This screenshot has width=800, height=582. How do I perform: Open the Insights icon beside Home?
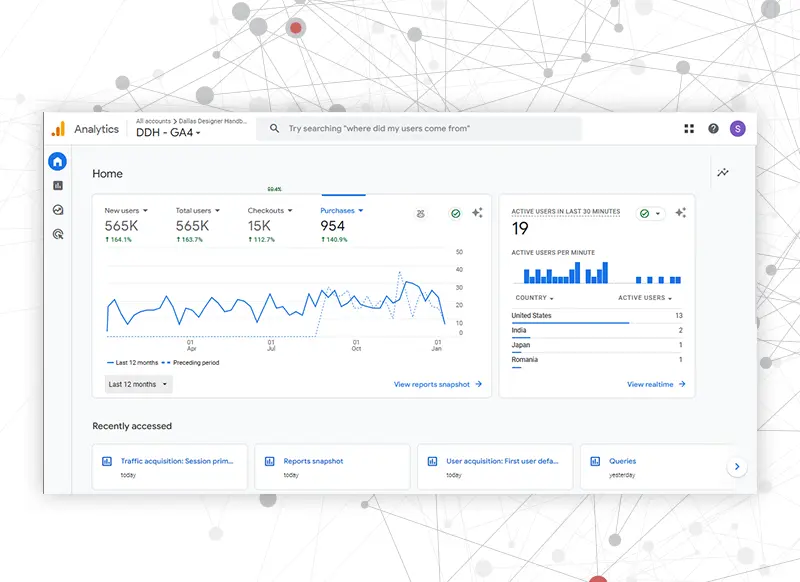pos(723,173)
